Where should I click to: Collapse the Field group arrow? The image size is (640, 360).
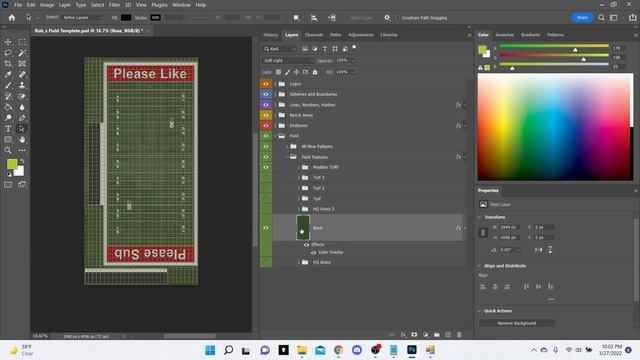(276, 136)
